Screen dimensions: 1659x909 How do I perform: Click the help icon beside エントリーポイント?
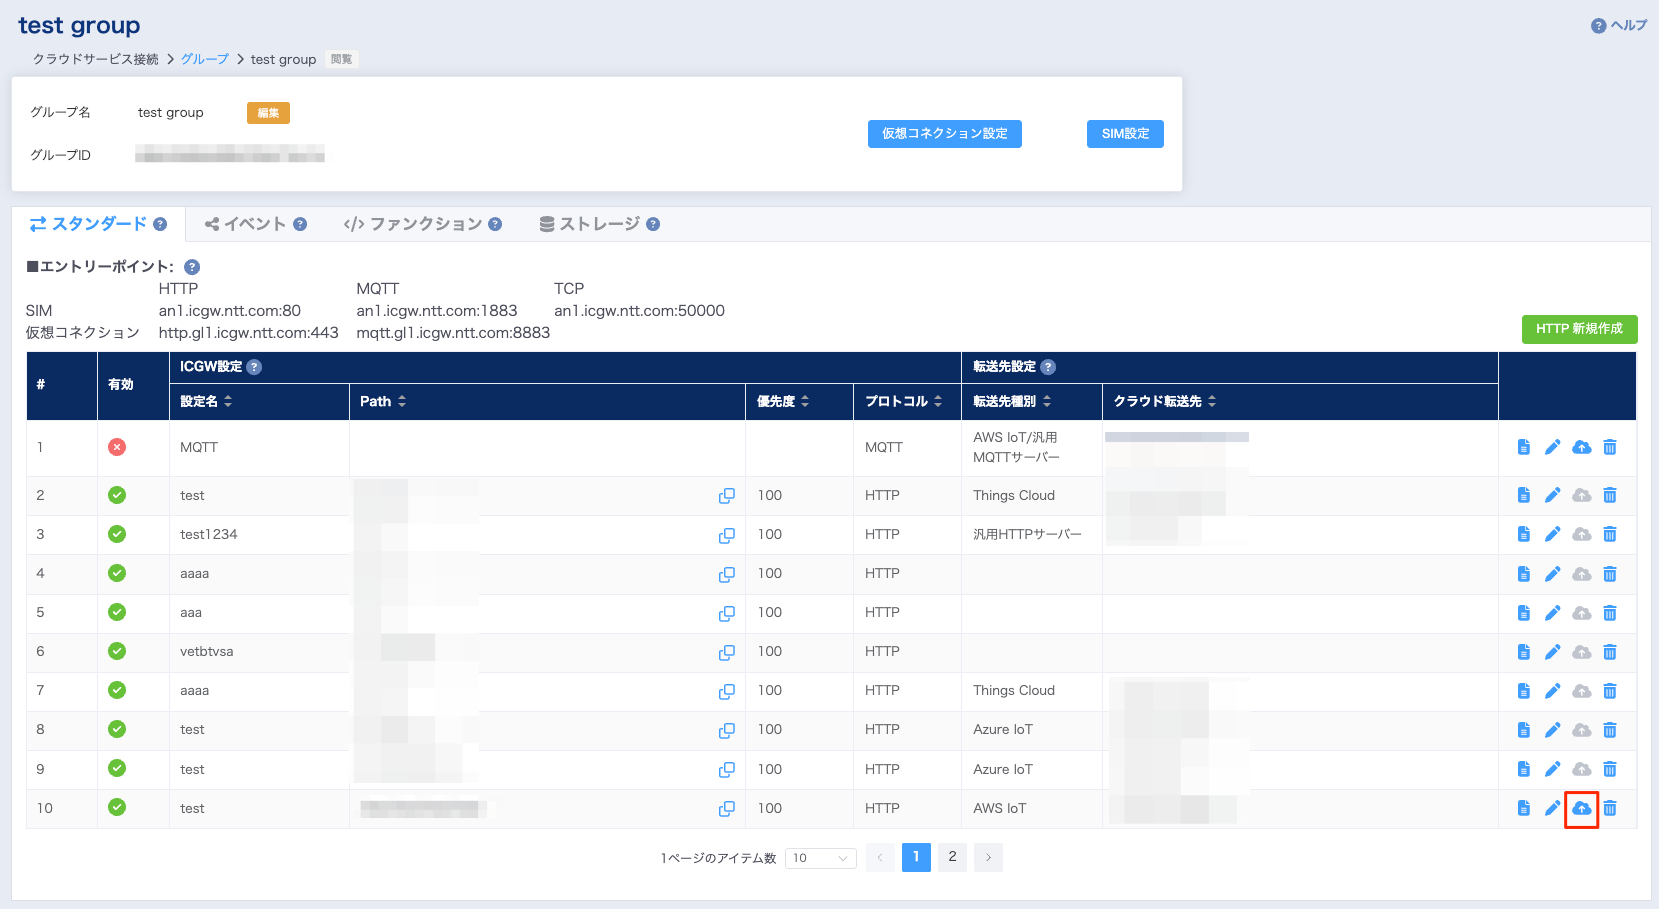[192, 267]
